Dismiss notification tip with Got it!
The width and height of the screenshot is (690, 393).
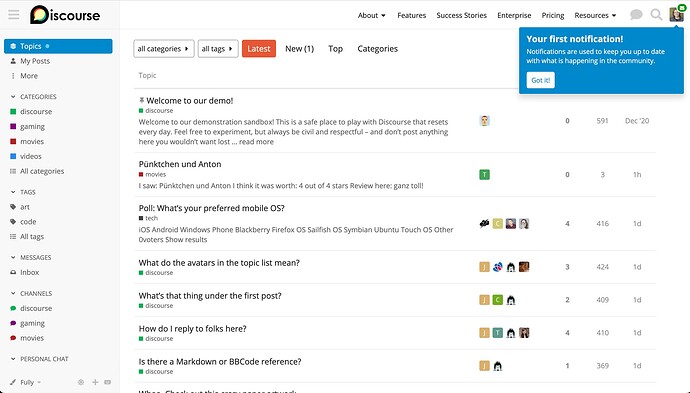click(540, 80)
